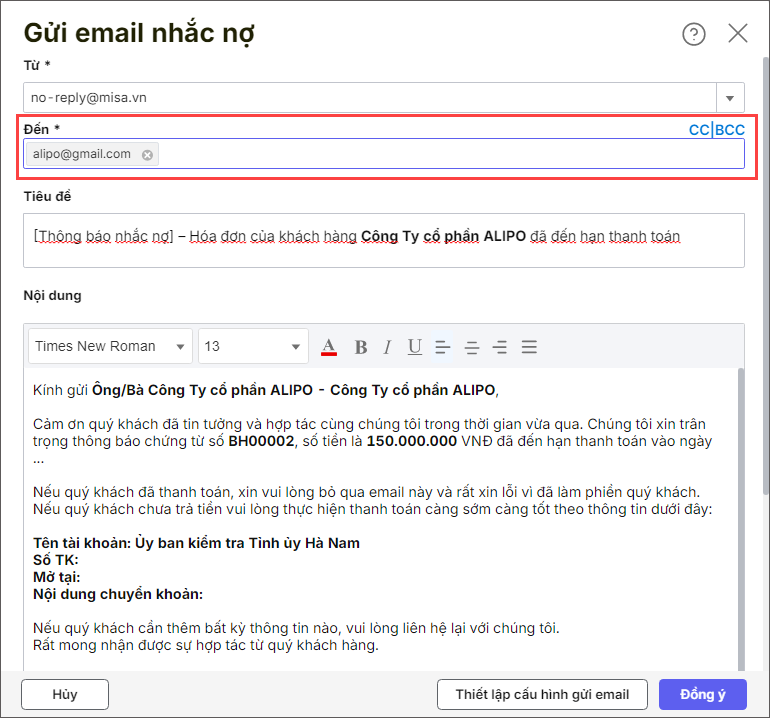Align text left
This screenshot has height=718, width=770.
[443, 347]
